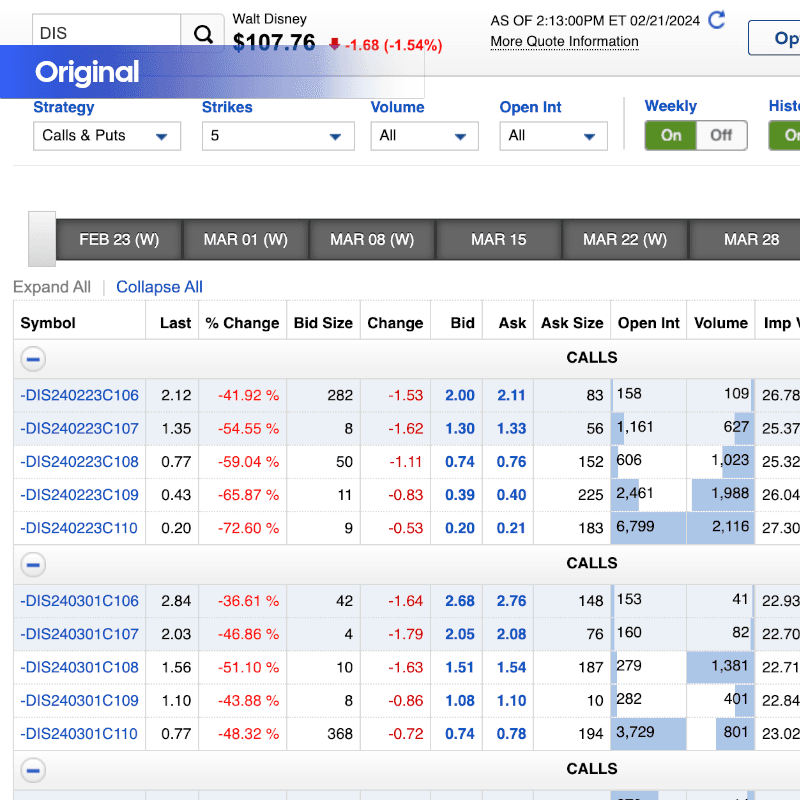Click the $107.76 Walt Disney price
Image resolution: width=800 pixels, height=800 pixels.
tap(274, 43)
